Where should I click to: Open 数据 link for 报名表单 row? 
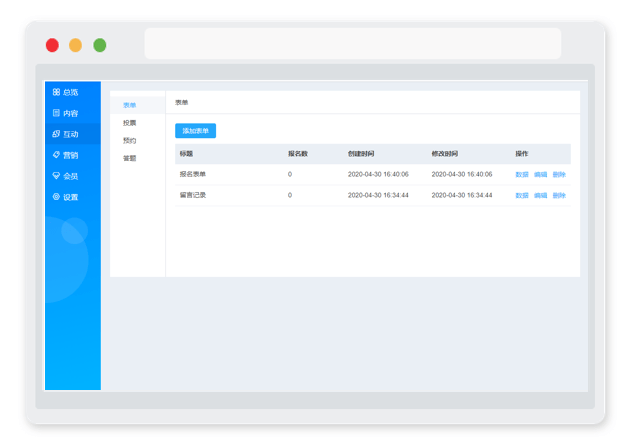(522, 174)
